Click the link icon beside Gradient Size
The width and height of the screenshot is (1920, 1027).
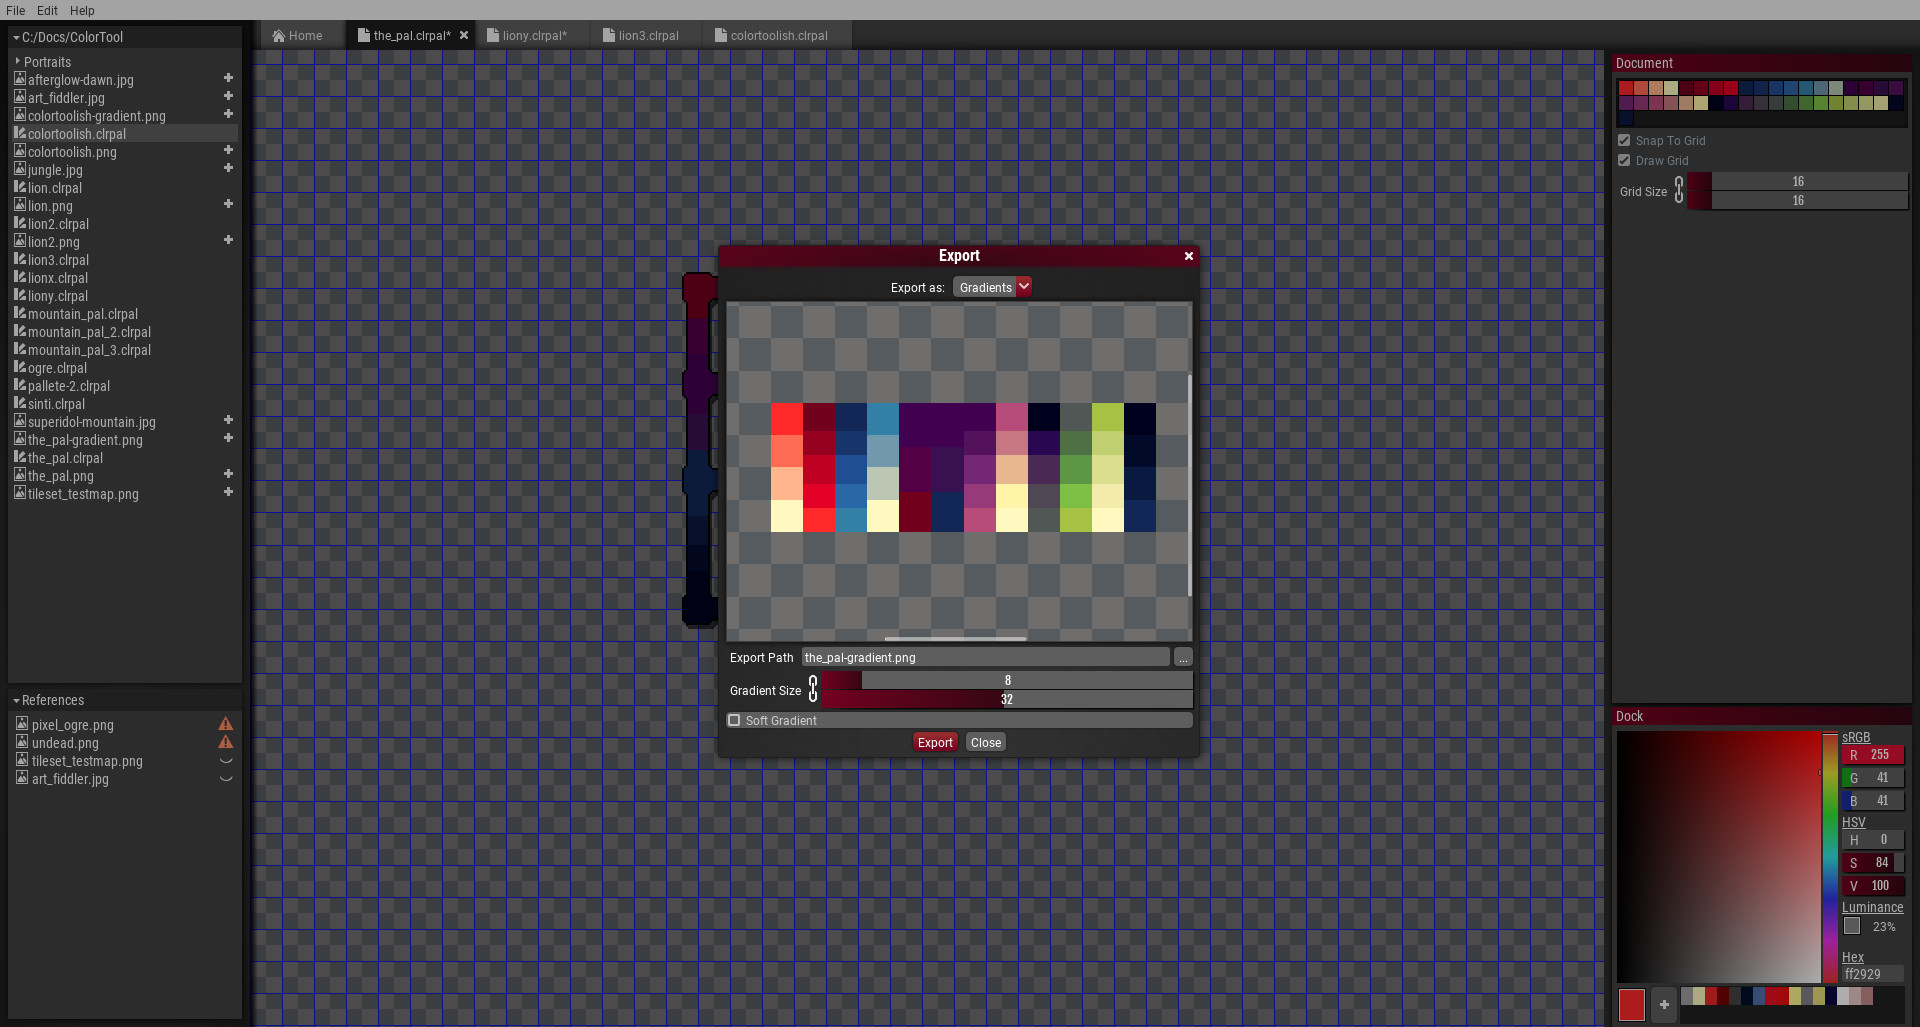814,690
